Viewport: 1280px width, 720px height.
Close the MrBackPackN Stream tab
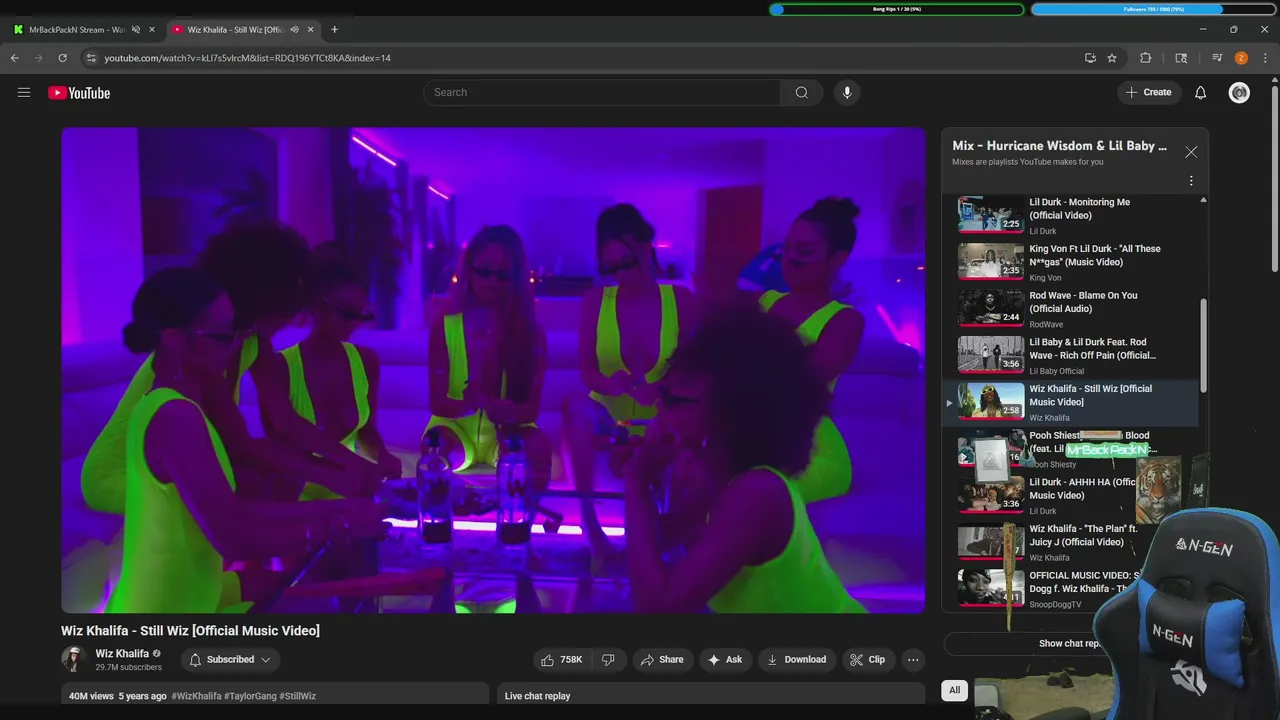pos(152,29)
